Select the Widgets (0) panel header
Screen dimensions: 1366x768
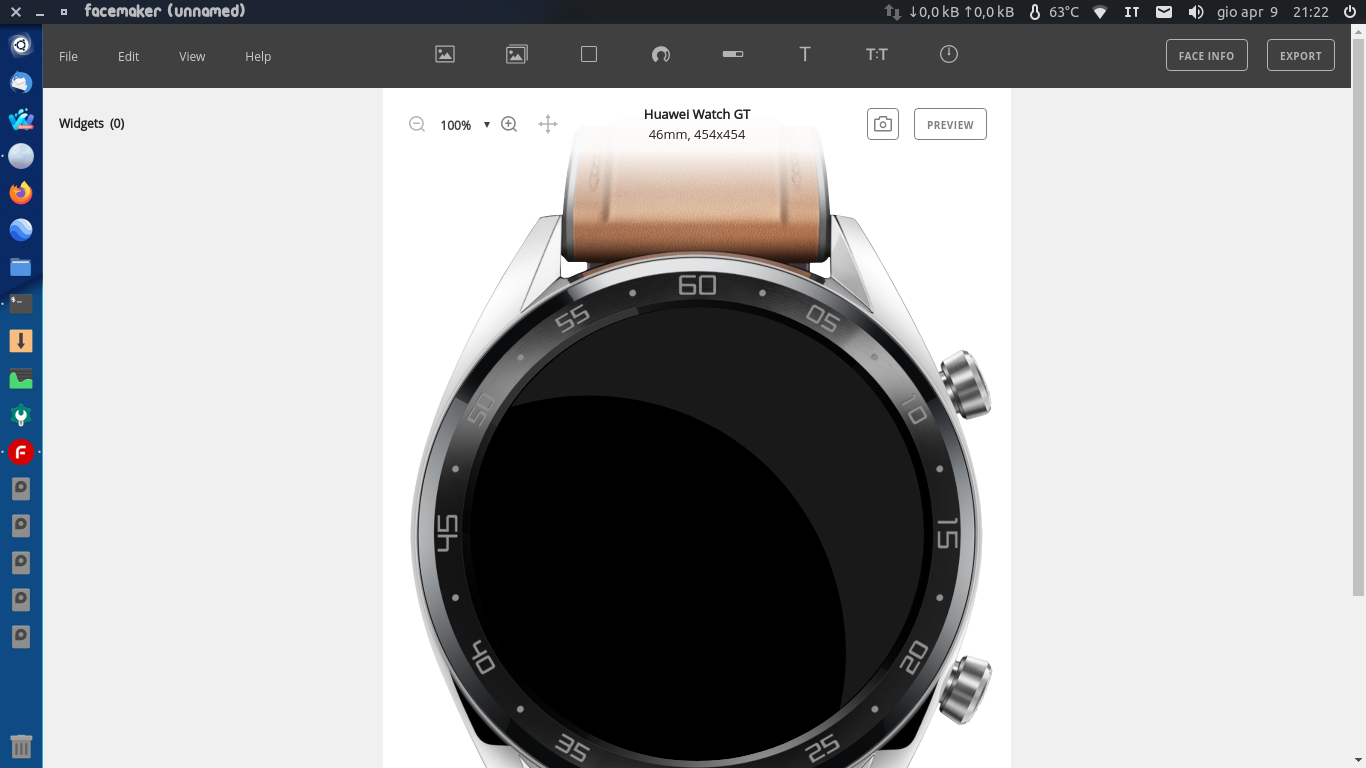coord(92,124)
